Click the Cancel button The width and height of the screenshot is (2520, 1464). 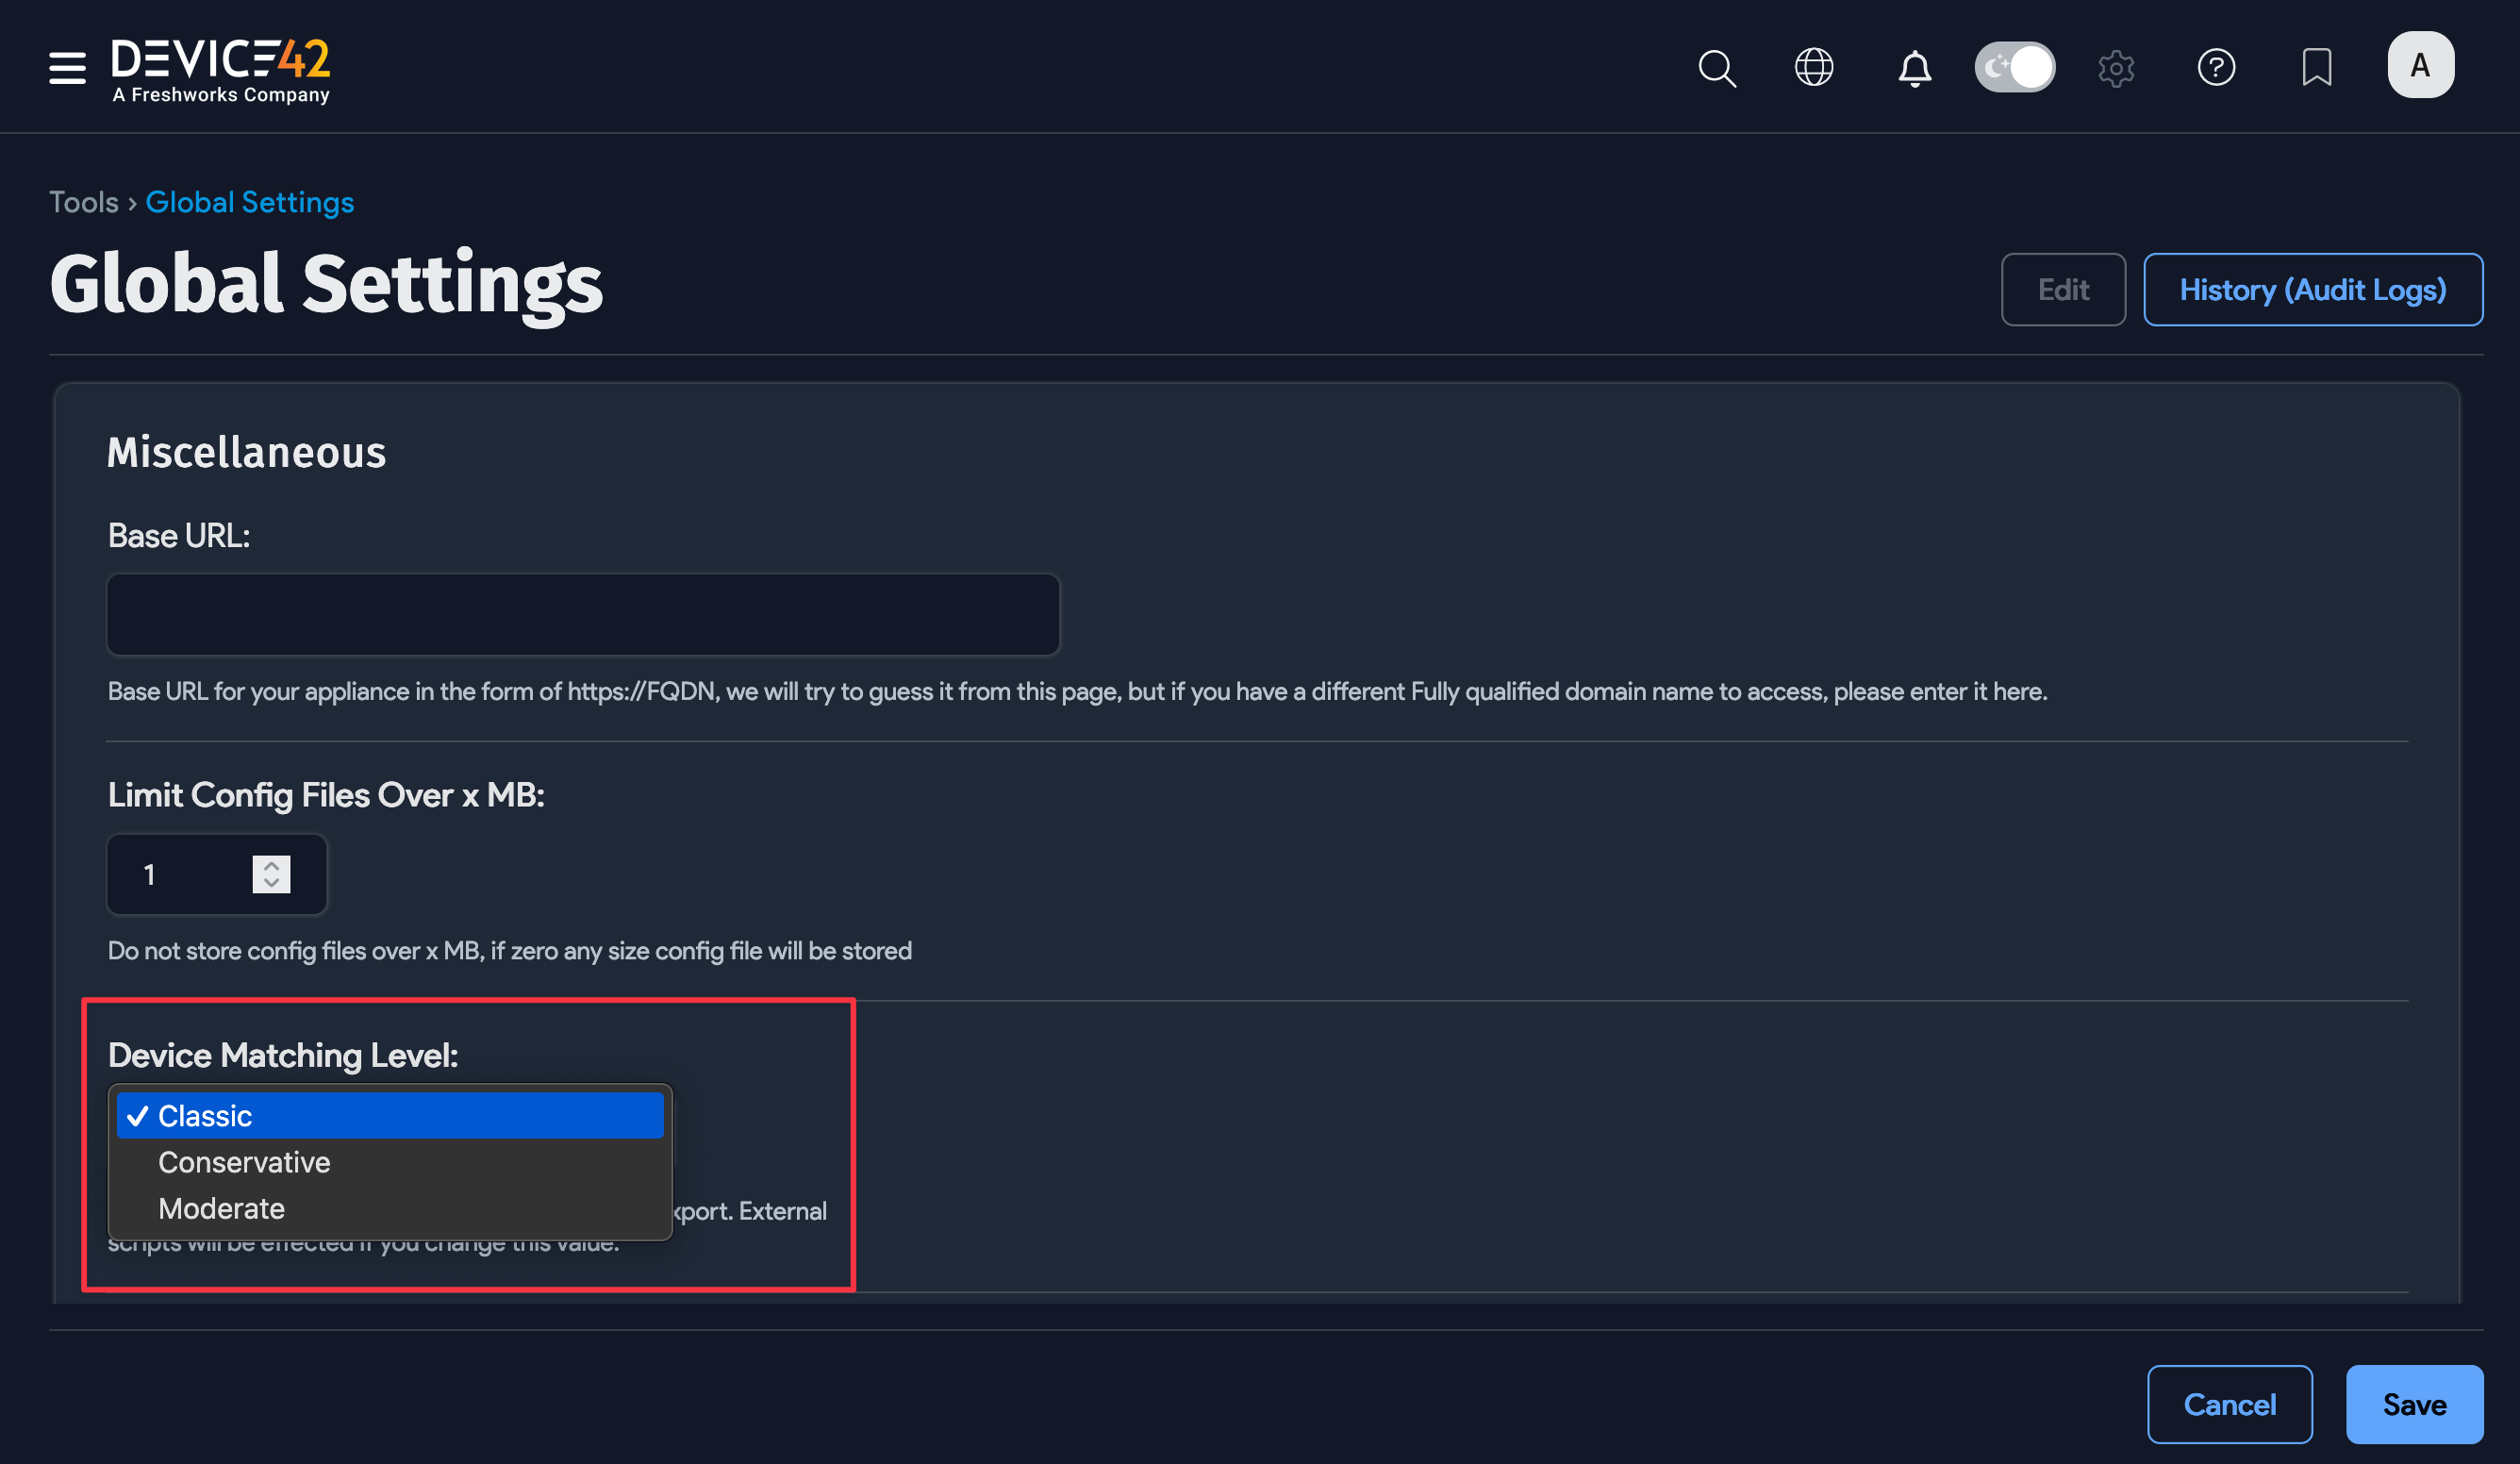[2229, 1404]
